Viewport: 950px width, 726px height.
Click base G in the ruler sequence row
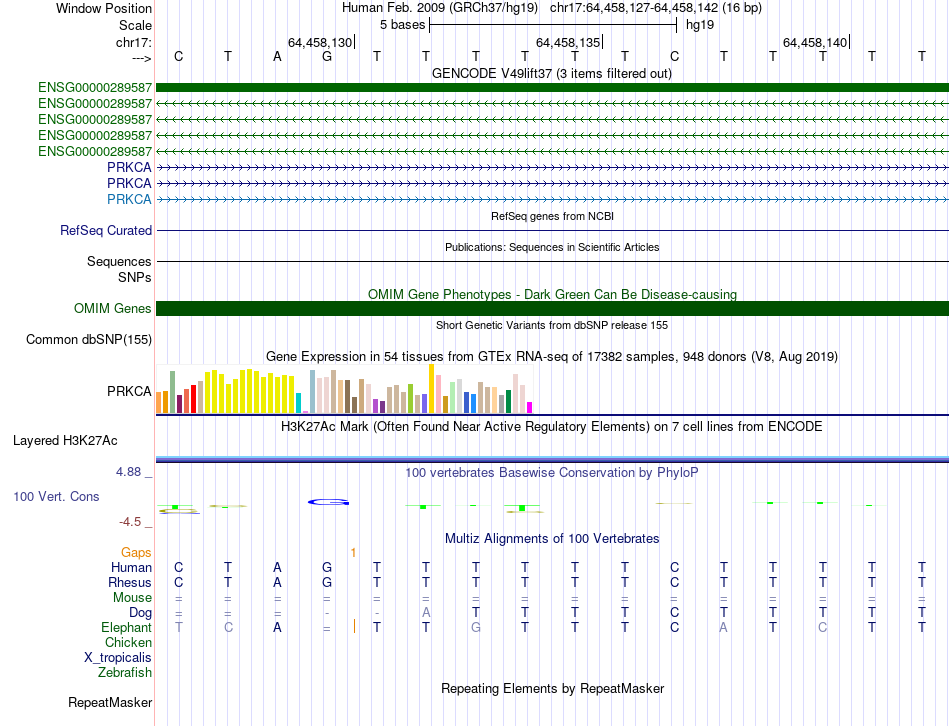click(x=327, y=56)
